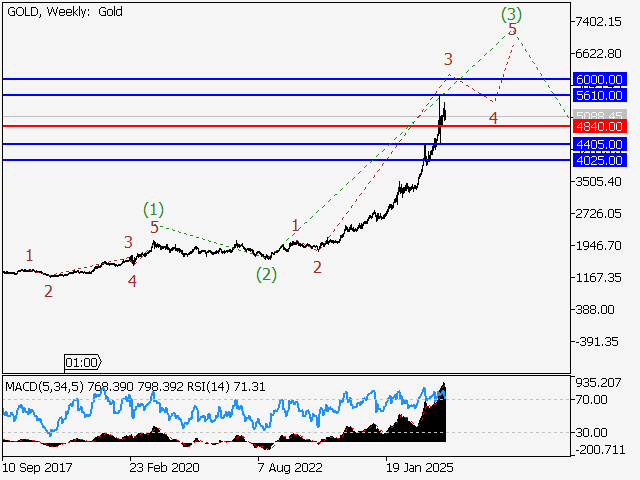The width and height of the screenshot is (640, 480).
Task: Click the blue 6000.00 price label
Action: (x=599, y=79)
